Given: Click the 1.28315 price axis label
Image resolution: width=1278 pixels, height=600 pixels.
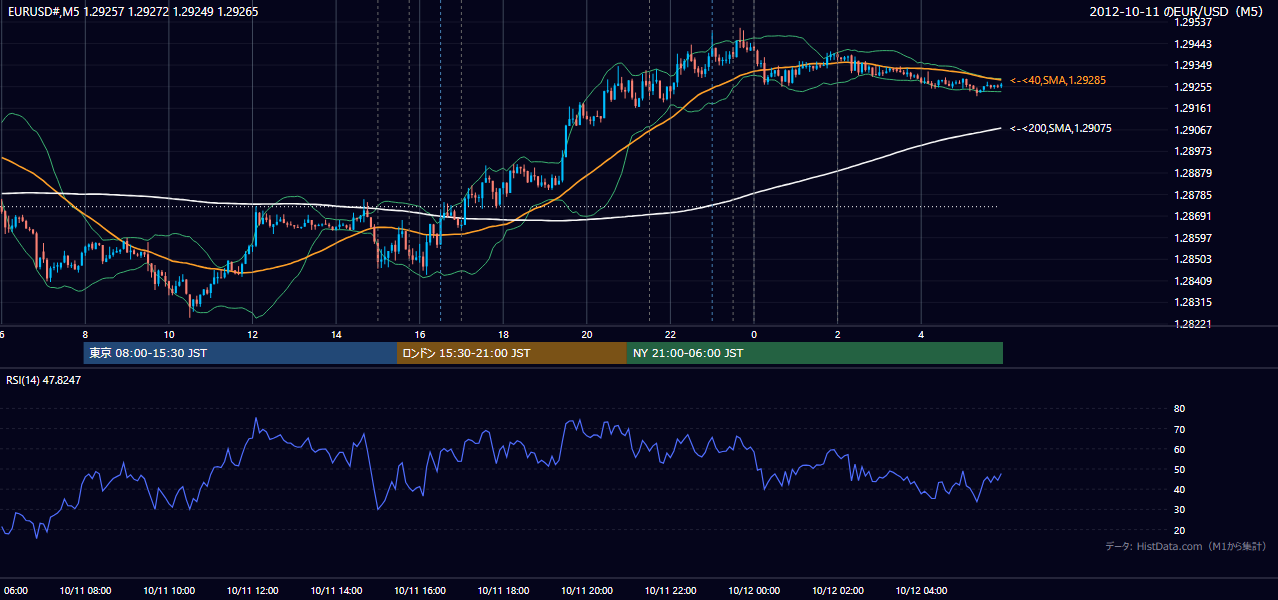Looking at the screenshot, I should 1191,302.
